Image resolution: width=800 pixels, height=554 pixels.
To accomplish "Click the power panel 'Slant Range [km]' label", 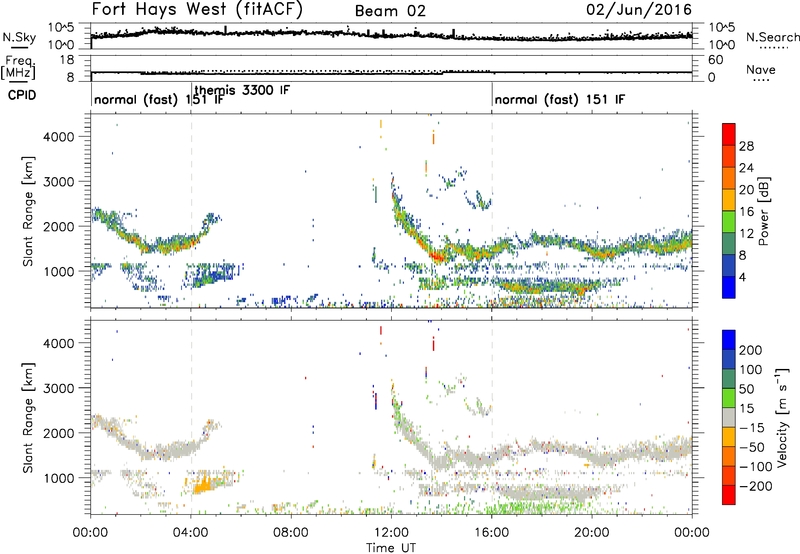I will [28, 211].
